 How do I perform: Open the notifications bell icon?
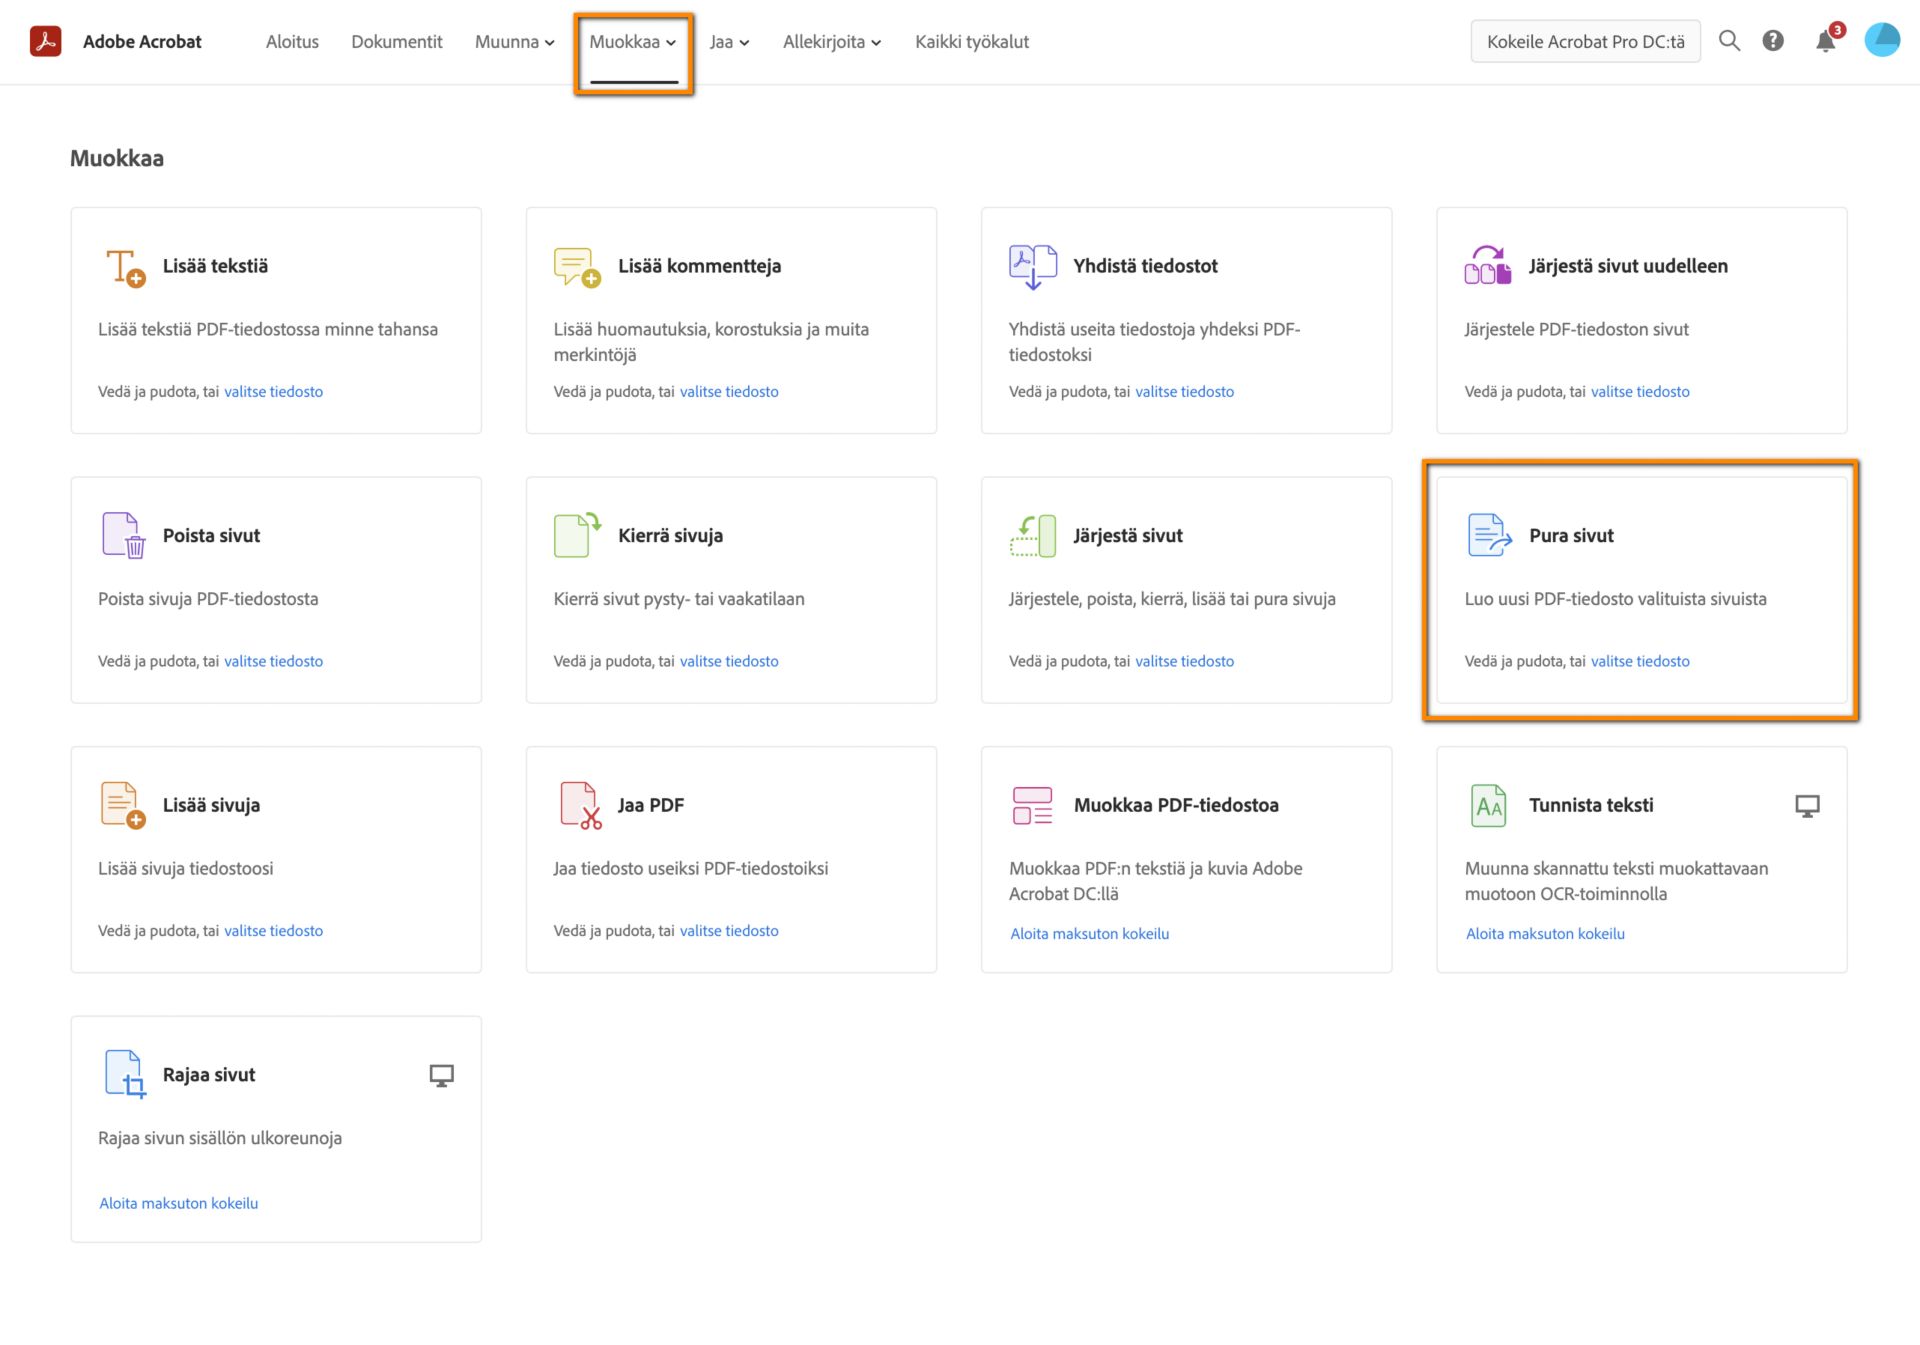coord(1826,41)
